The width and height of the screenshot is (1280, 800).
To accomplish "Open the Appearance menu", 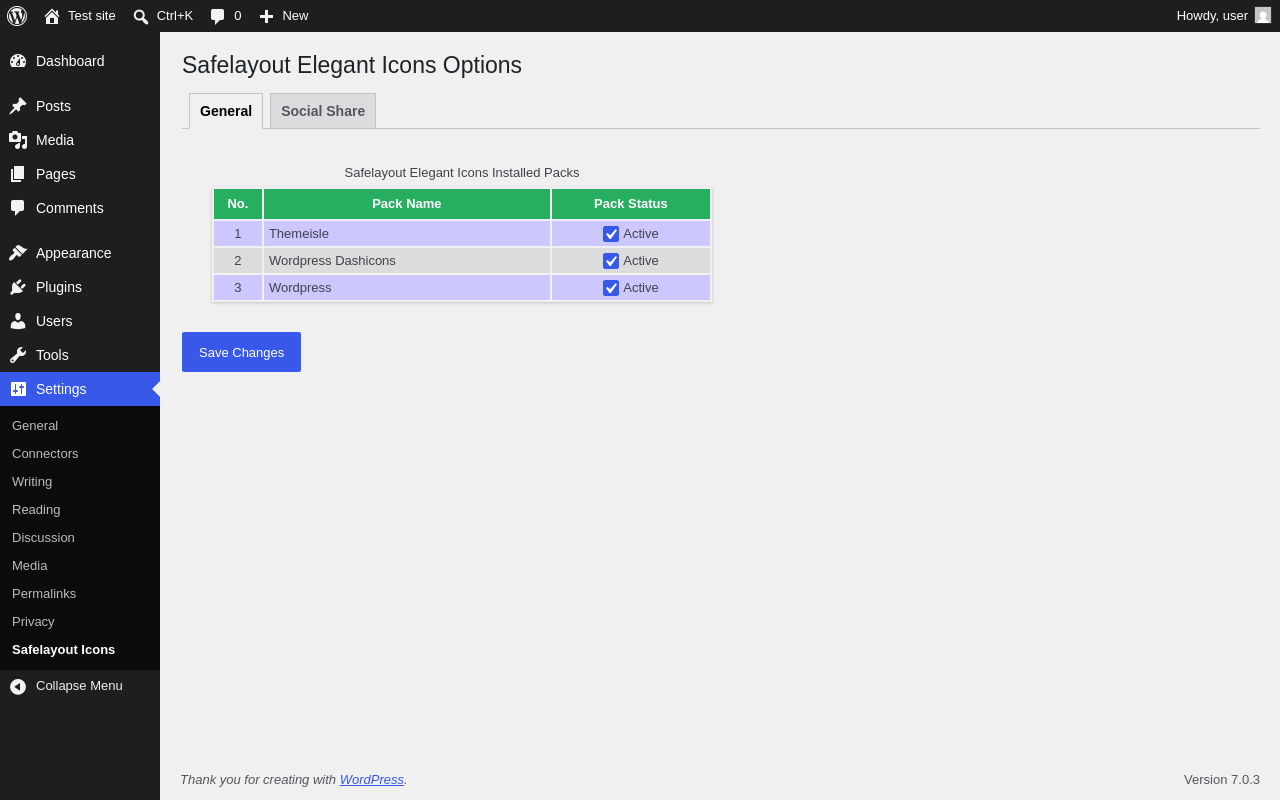I will (80, 253).
